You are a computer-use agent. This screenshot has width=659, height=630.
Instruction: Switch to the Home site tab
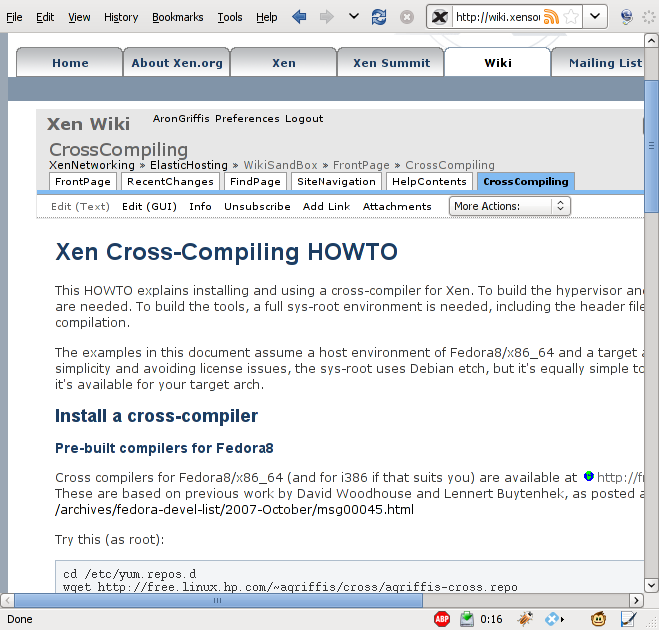[70, 63]
